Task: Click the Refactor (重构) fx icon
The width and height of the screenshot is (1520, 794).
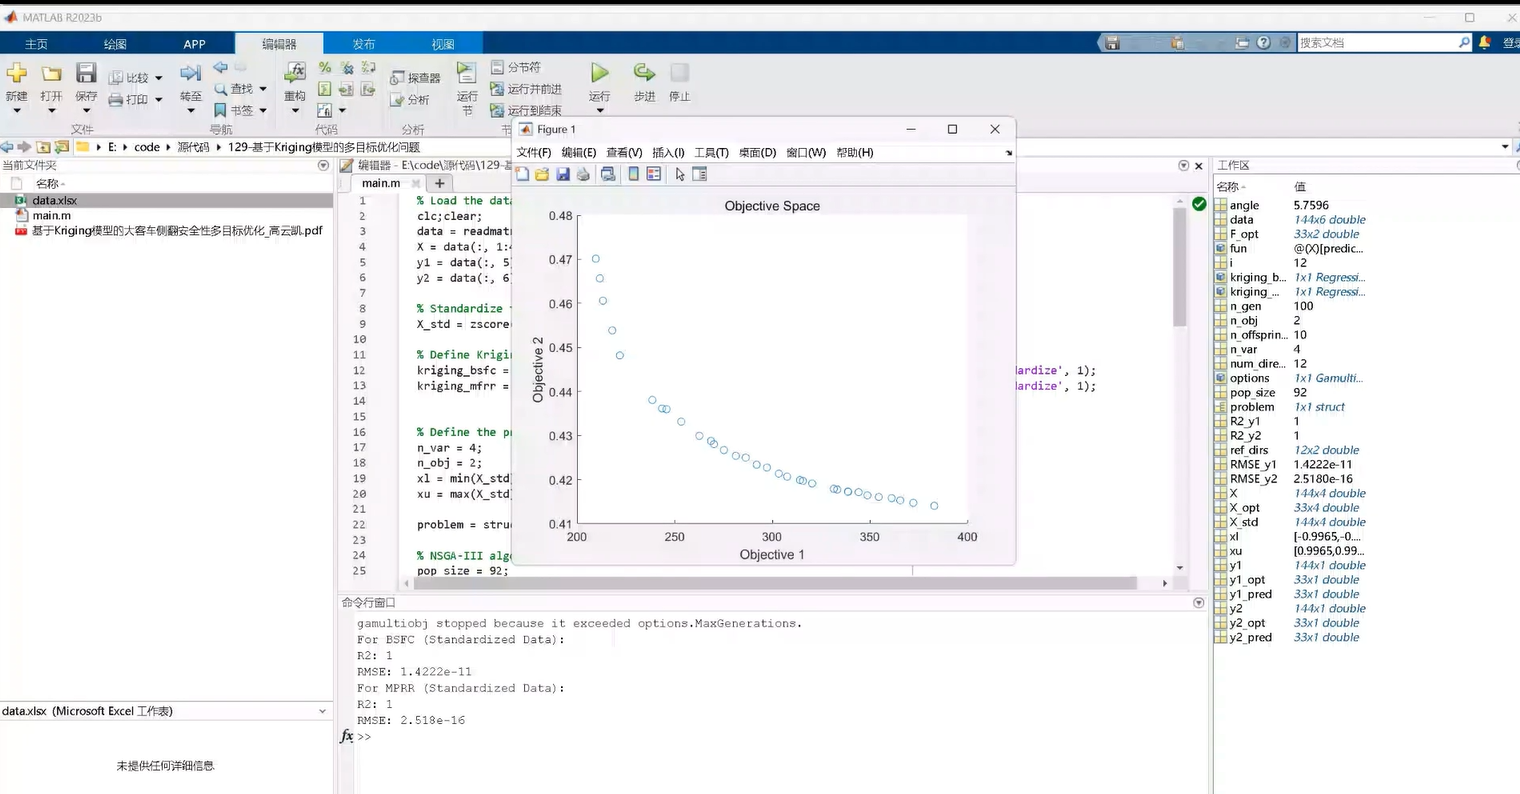Action: coord(295,73)
